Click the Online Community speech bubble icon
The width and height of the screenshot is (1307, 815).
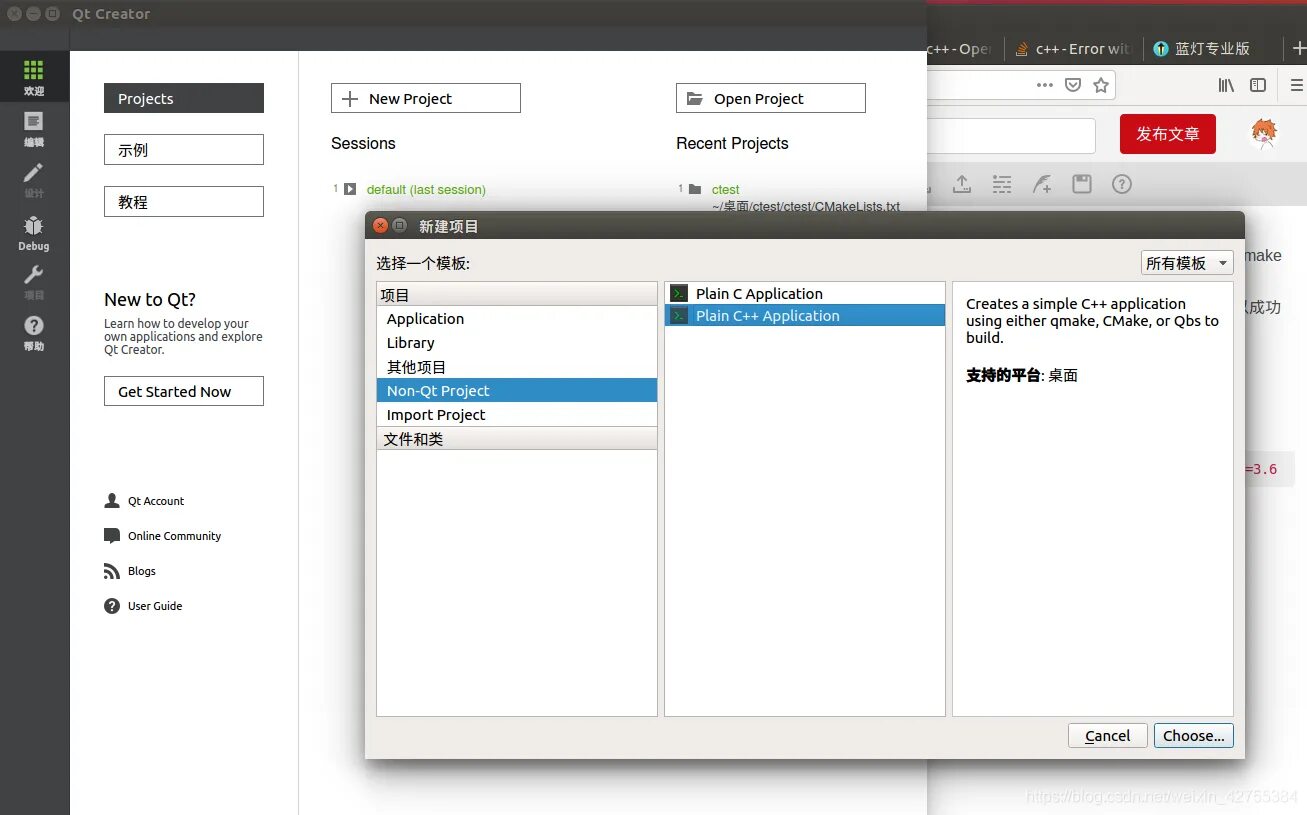click(x=112, y=536)
